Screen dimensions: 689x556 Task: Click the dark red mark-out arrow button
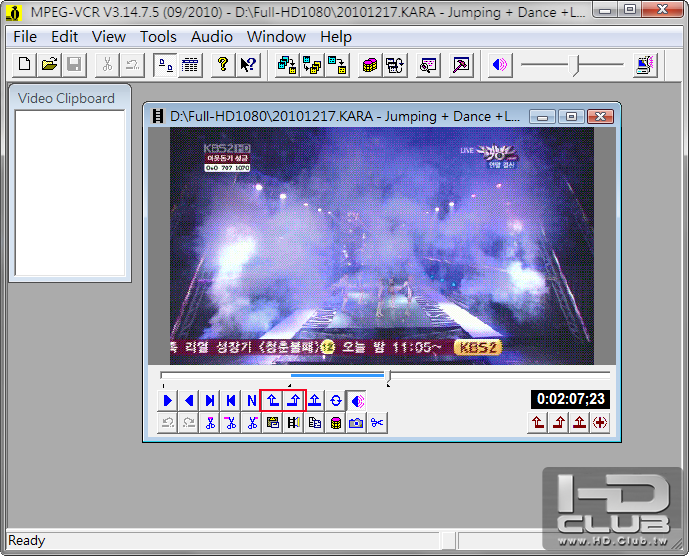pos(558,423)
